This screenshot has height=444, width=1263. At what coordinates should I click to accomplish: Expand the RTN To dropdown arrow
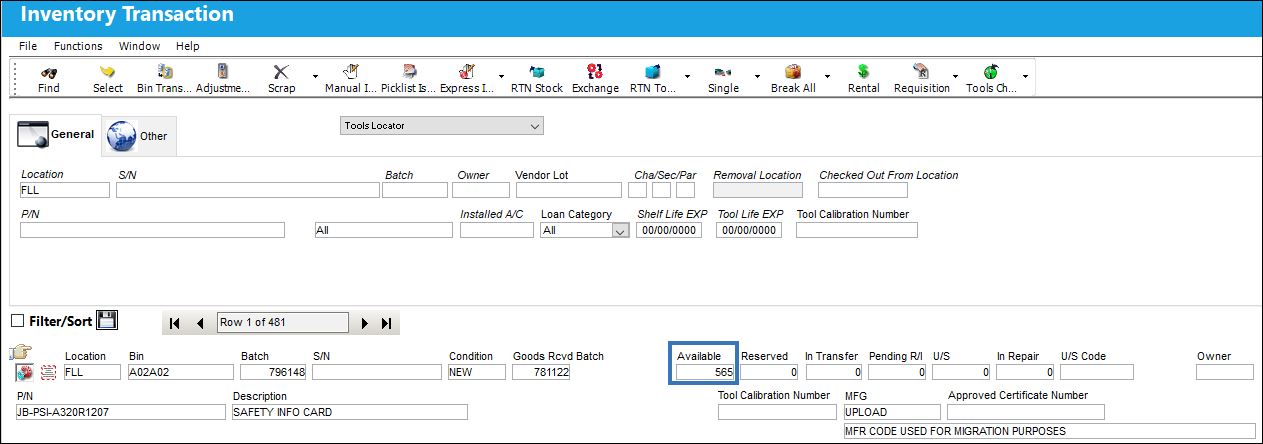point(687,76)
